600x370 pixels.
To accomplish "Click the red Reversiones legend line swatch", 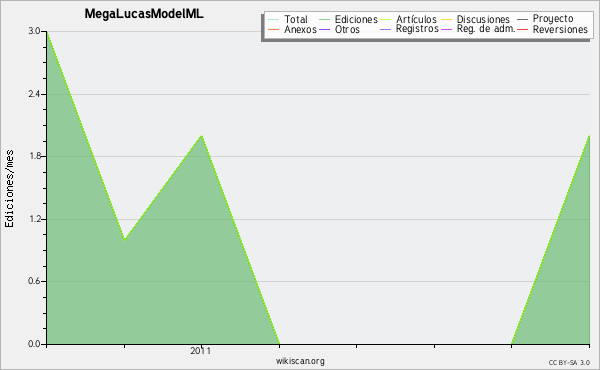I will pos(522,29).
